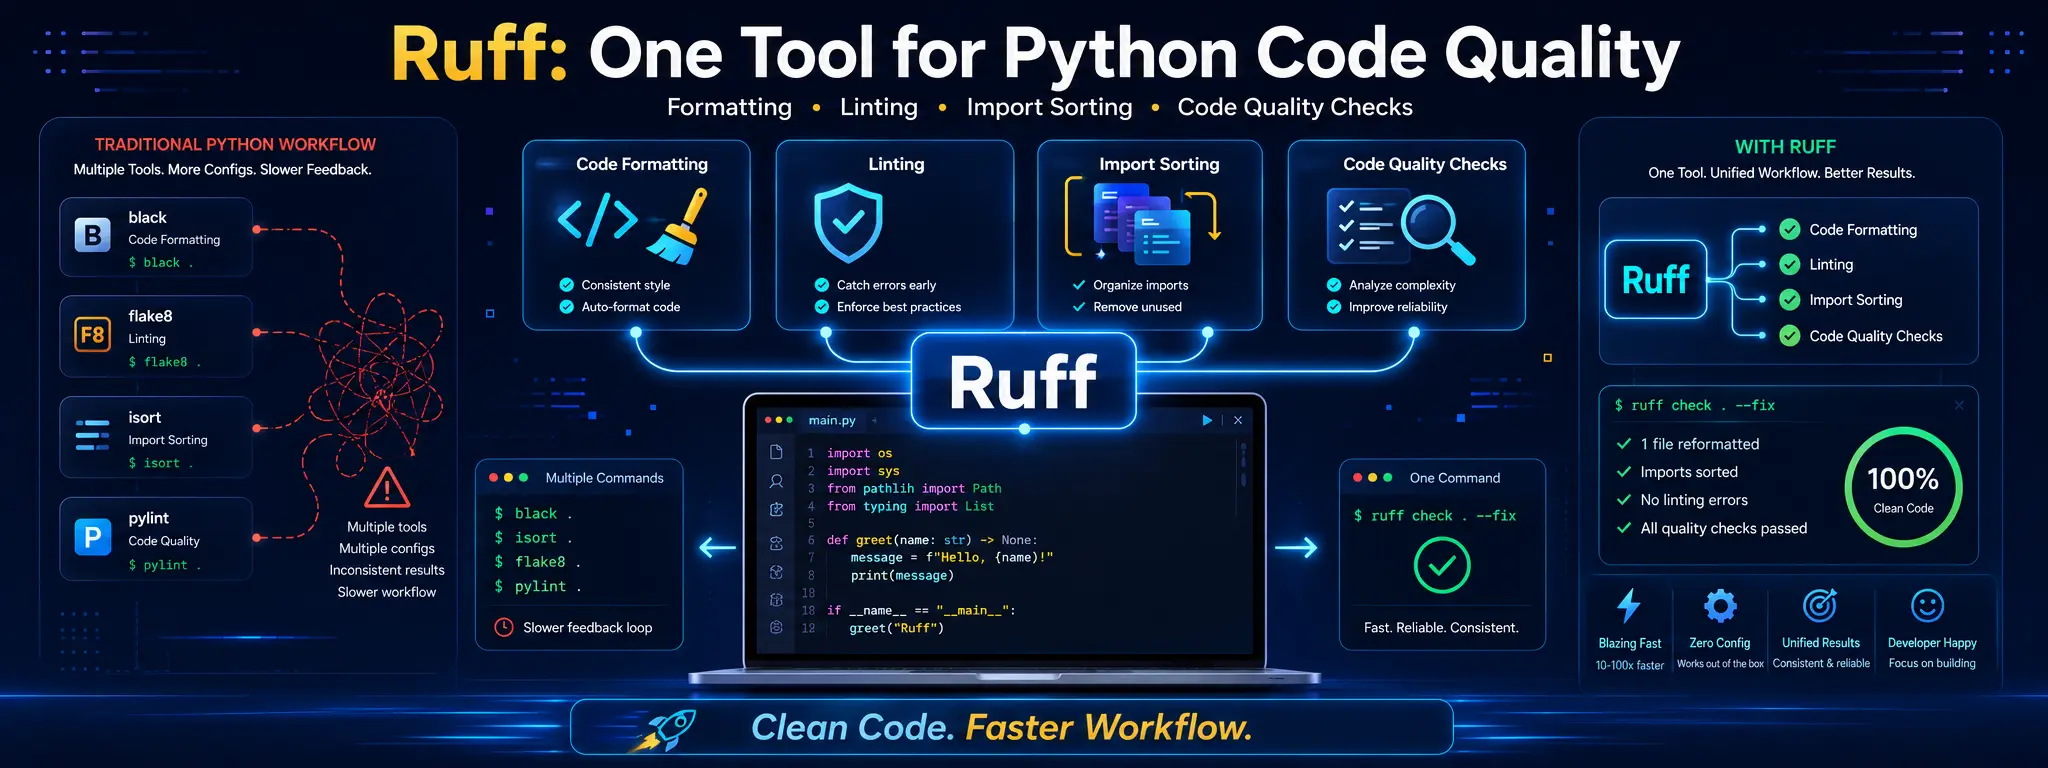Toggle the 'Analyze complexity' check

coord(1334,285)
